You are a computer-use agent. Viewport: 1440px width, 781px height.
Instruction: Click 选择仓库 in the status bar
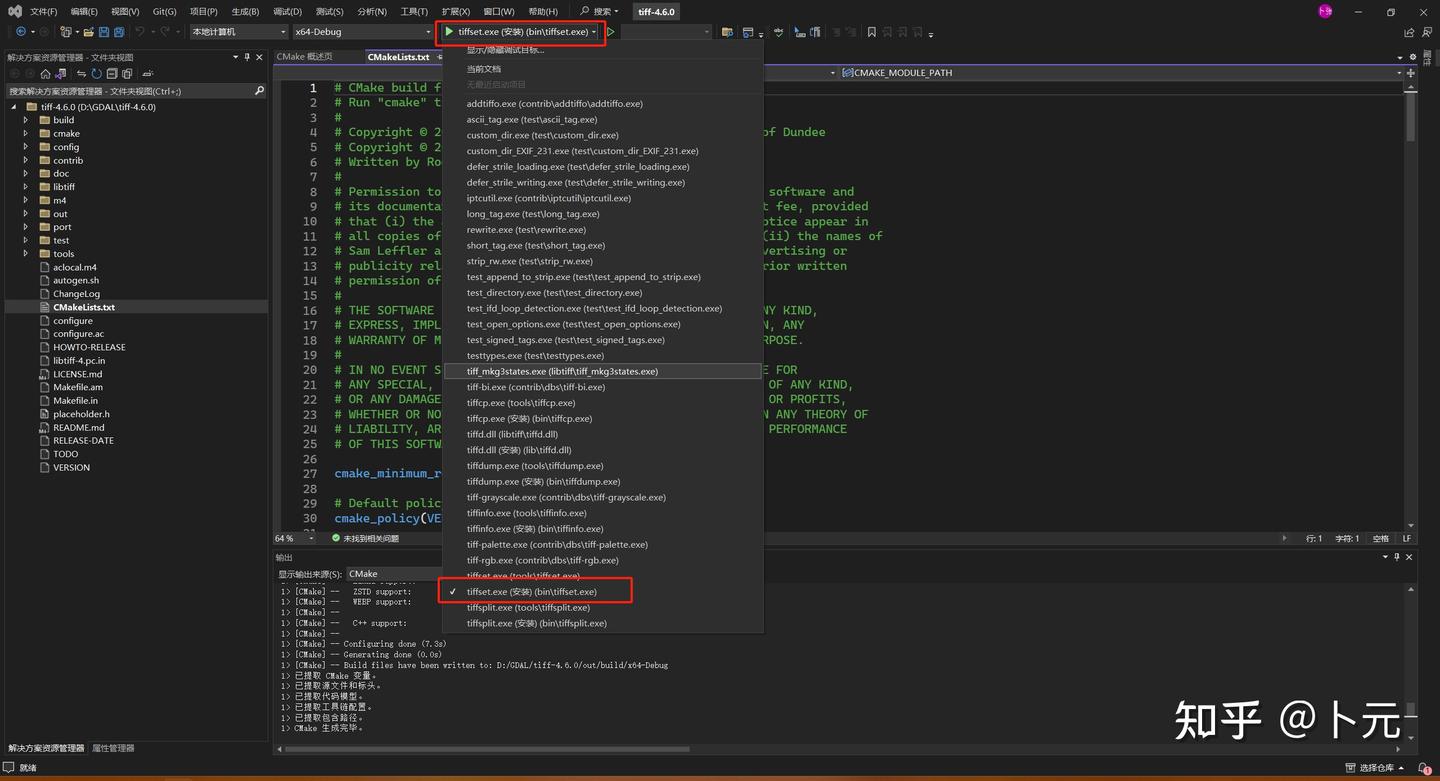point(1375,768)
